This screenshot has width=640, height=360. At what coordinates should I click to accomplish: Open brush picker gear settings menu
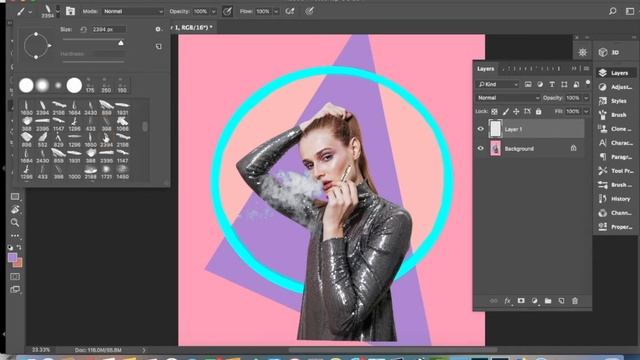click(158, 29)
